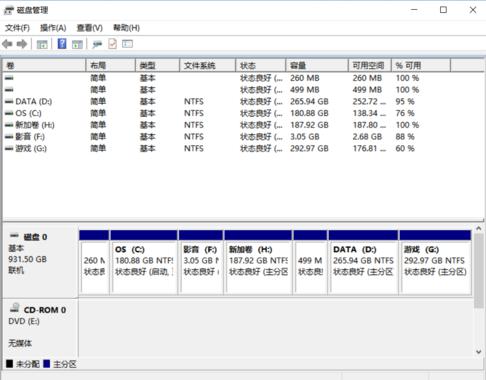Select the DATA (D:) volume row
Image resolution: width=486 pixels, height=380 pixels.
(x=243, y=101)
